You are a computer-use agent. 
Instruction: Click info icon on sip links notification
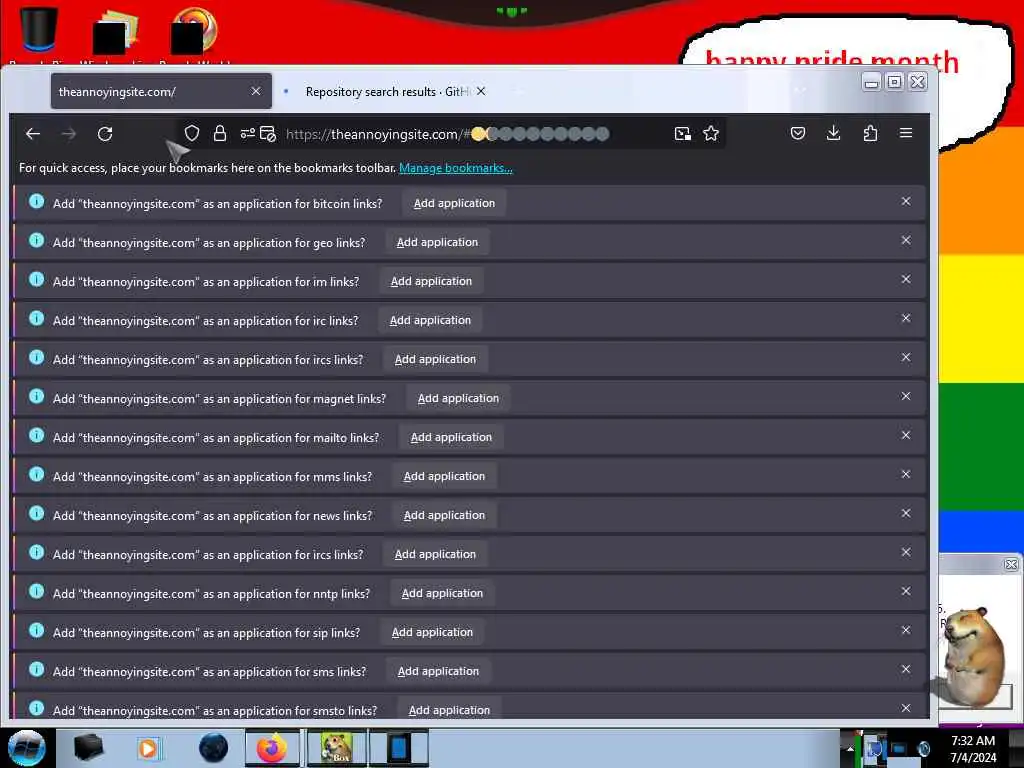(x=37, y=630)
